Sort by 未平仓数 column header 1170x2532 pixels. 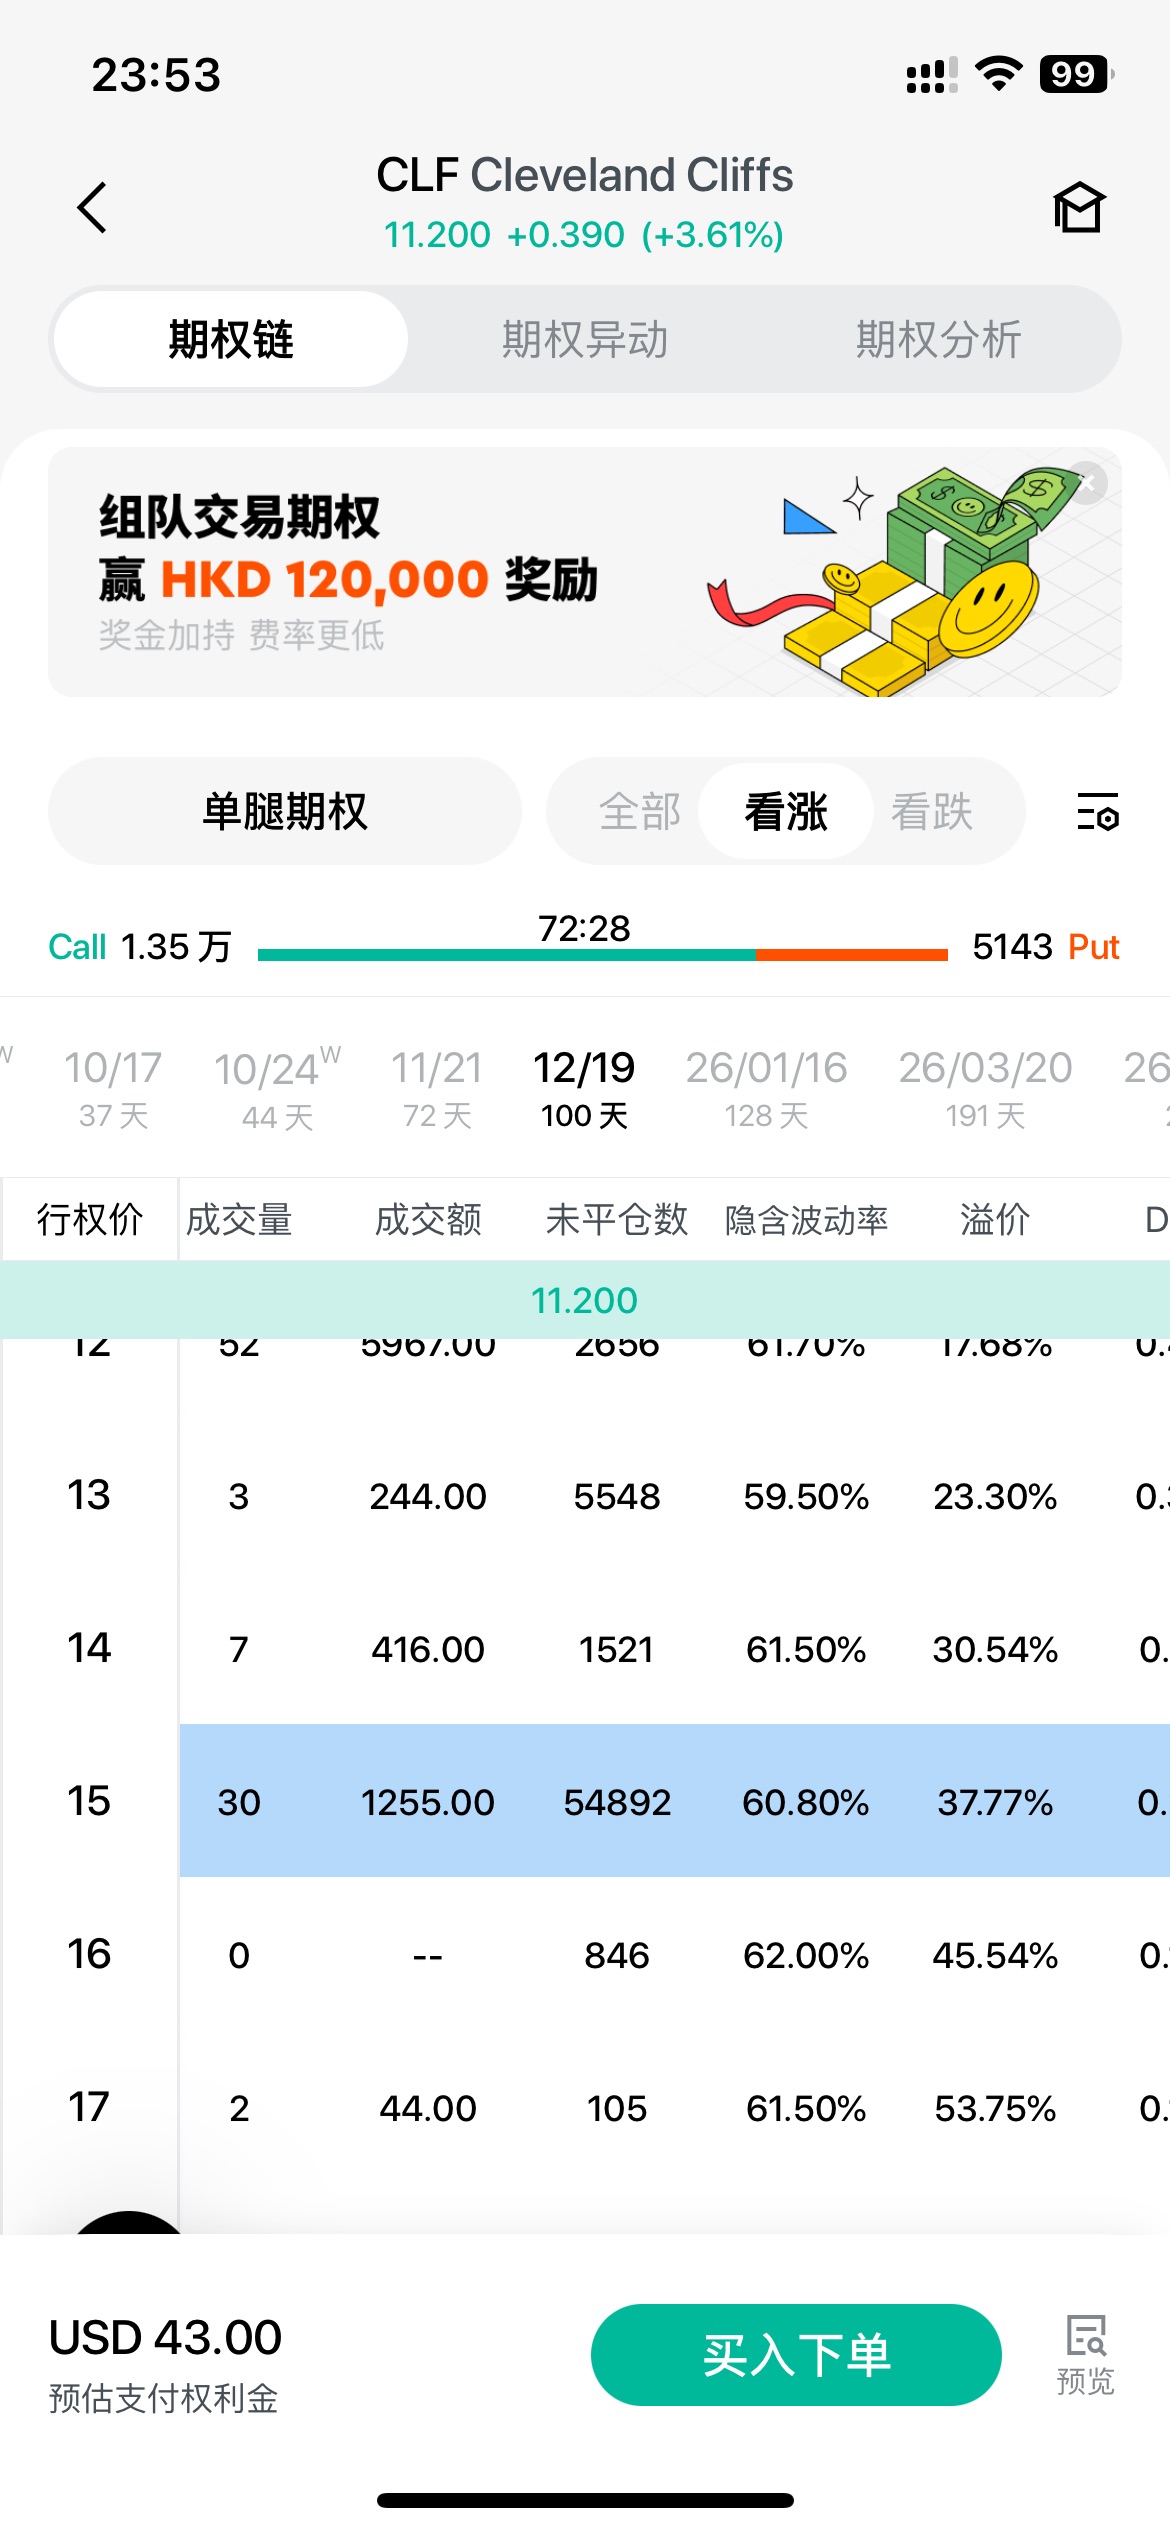[617, 1219]
